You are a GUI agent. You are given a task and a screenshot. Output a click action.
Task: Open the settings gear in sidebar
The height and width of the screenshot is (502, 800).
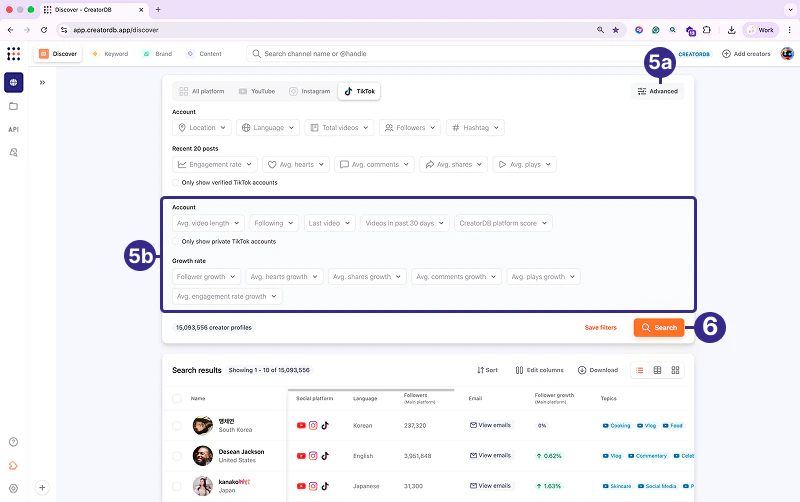point(14,488)
